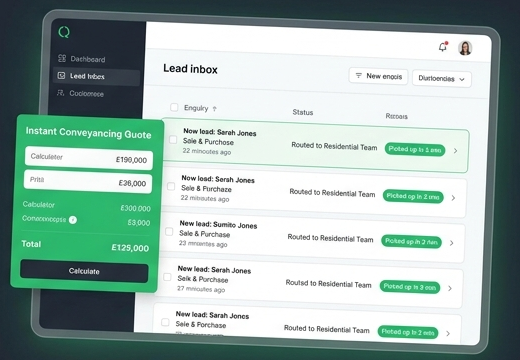Tick checkbox for first Sarah Jones lead
This screenshot has width=520, height=360.
(x=173, y=140)
